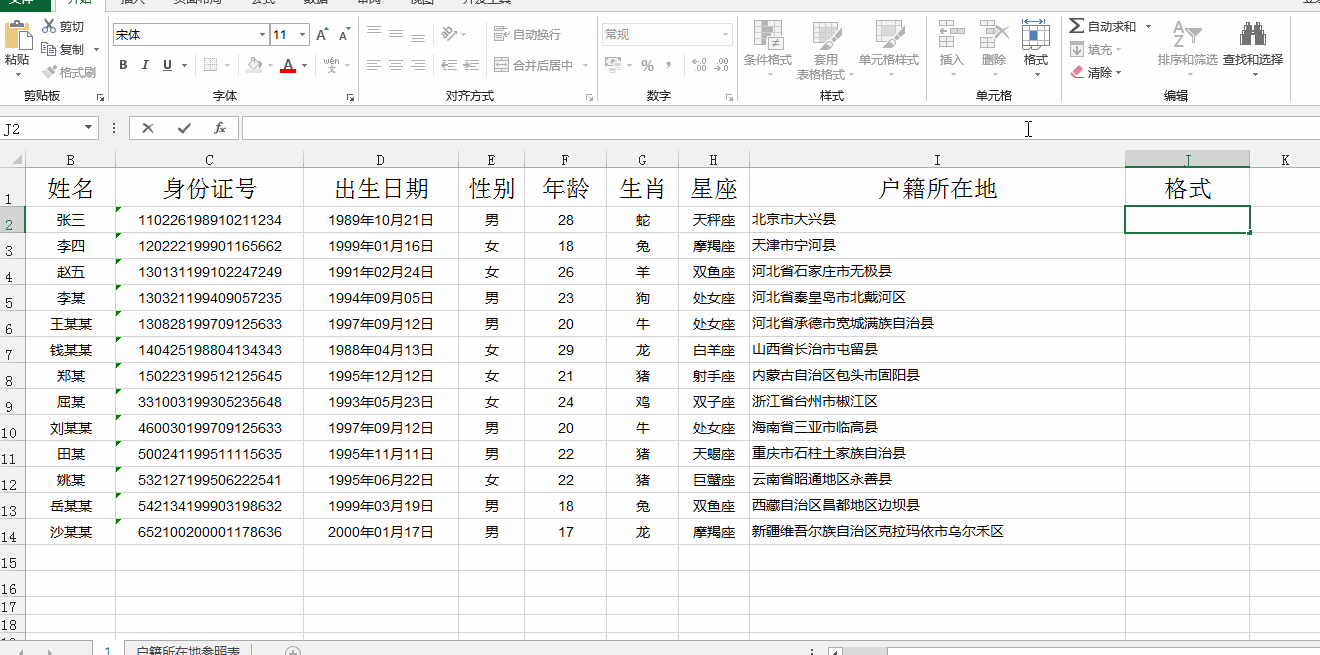Open Format as Table (套用表格格式)
This screenshot has width=1320, height=655.
826,50
